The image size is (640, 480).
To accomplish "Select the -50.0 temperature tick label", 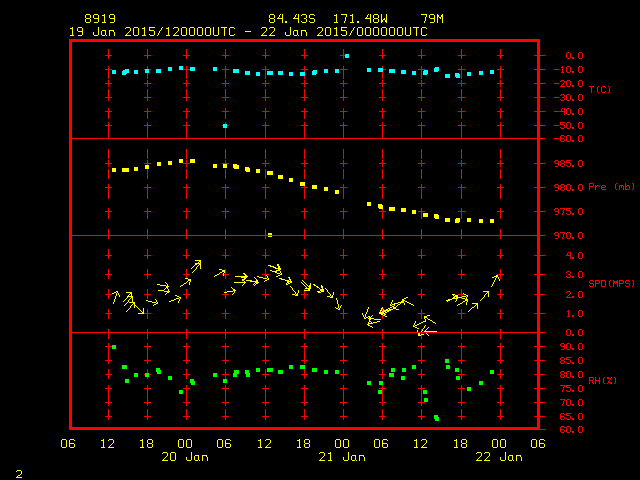I will click(569, 125).
